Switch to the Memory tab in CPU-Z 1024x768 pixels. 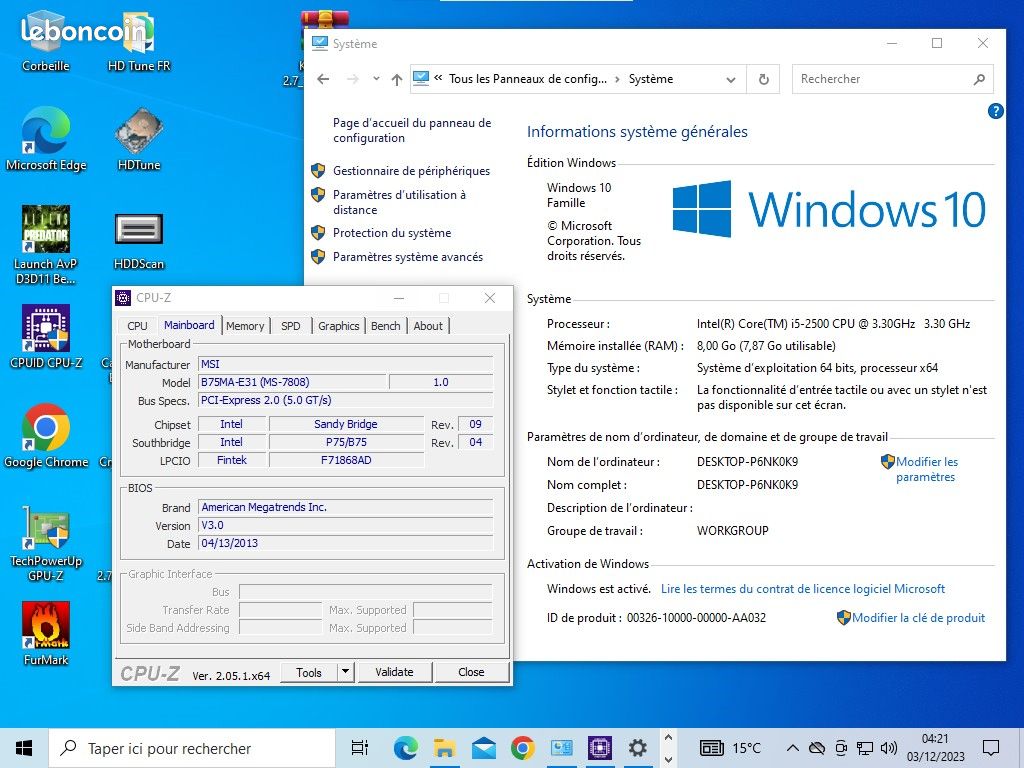point(245,325)
